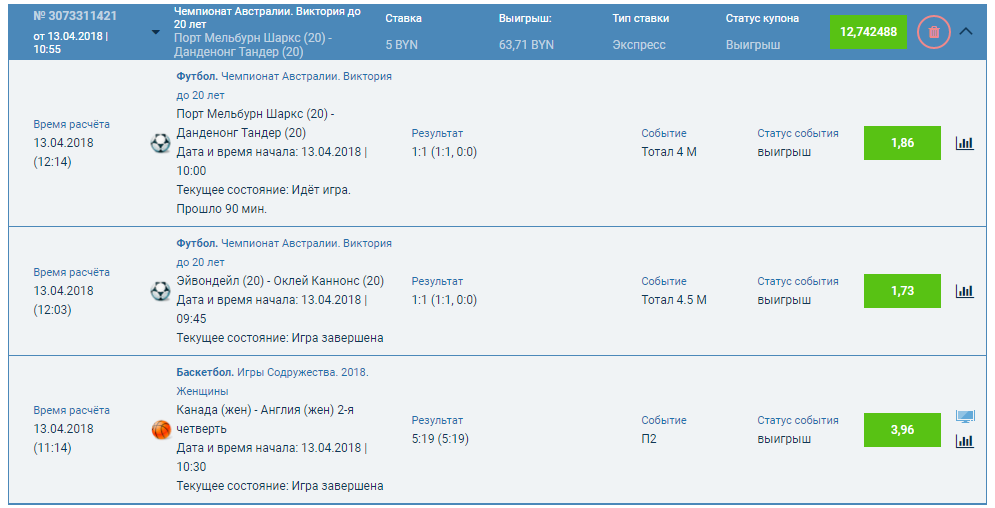995x508 pixels.
Task: Click the Эйвондейл (20) - Оклей Каннонс (20) match name
Action: pyautogui.click(x=280, y=281)
